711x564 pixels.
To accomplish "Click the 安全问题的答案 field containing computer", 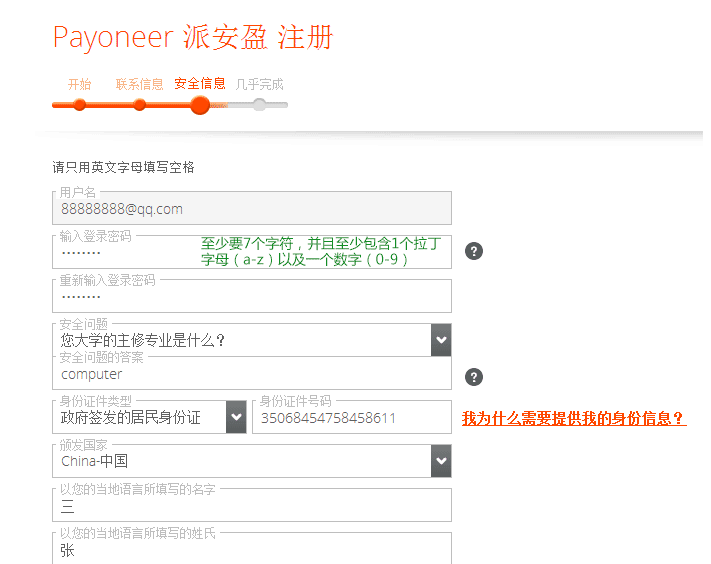I will tap(252, 373).
